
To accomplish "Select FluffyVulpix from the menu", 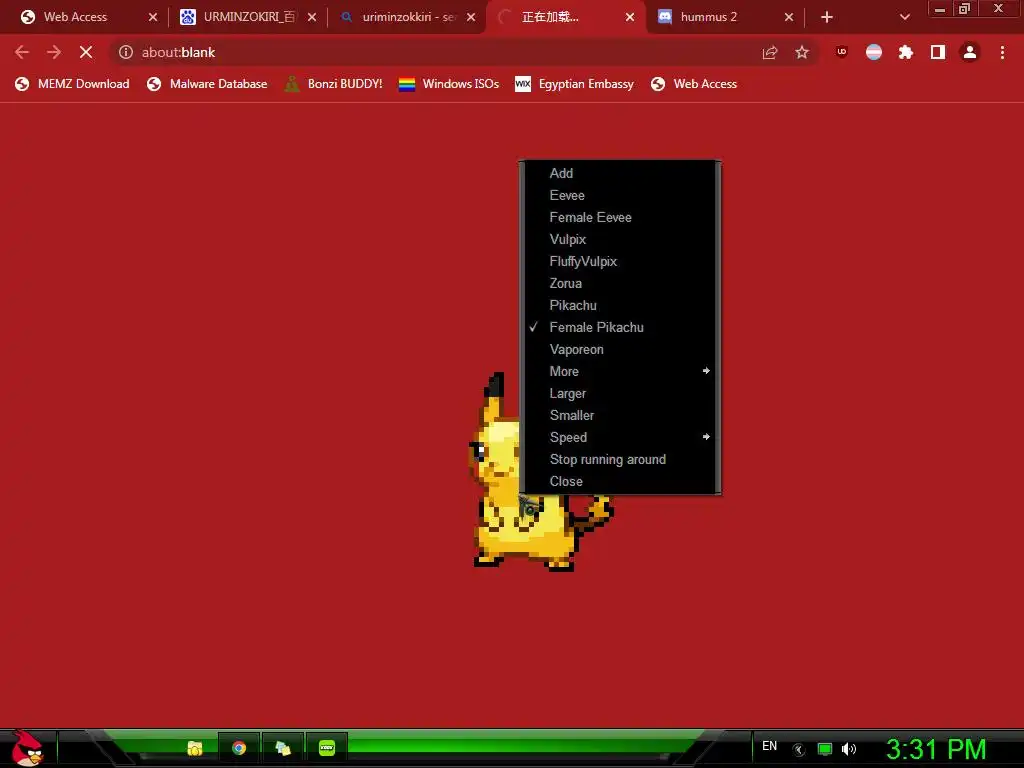I will pos(620,261).
